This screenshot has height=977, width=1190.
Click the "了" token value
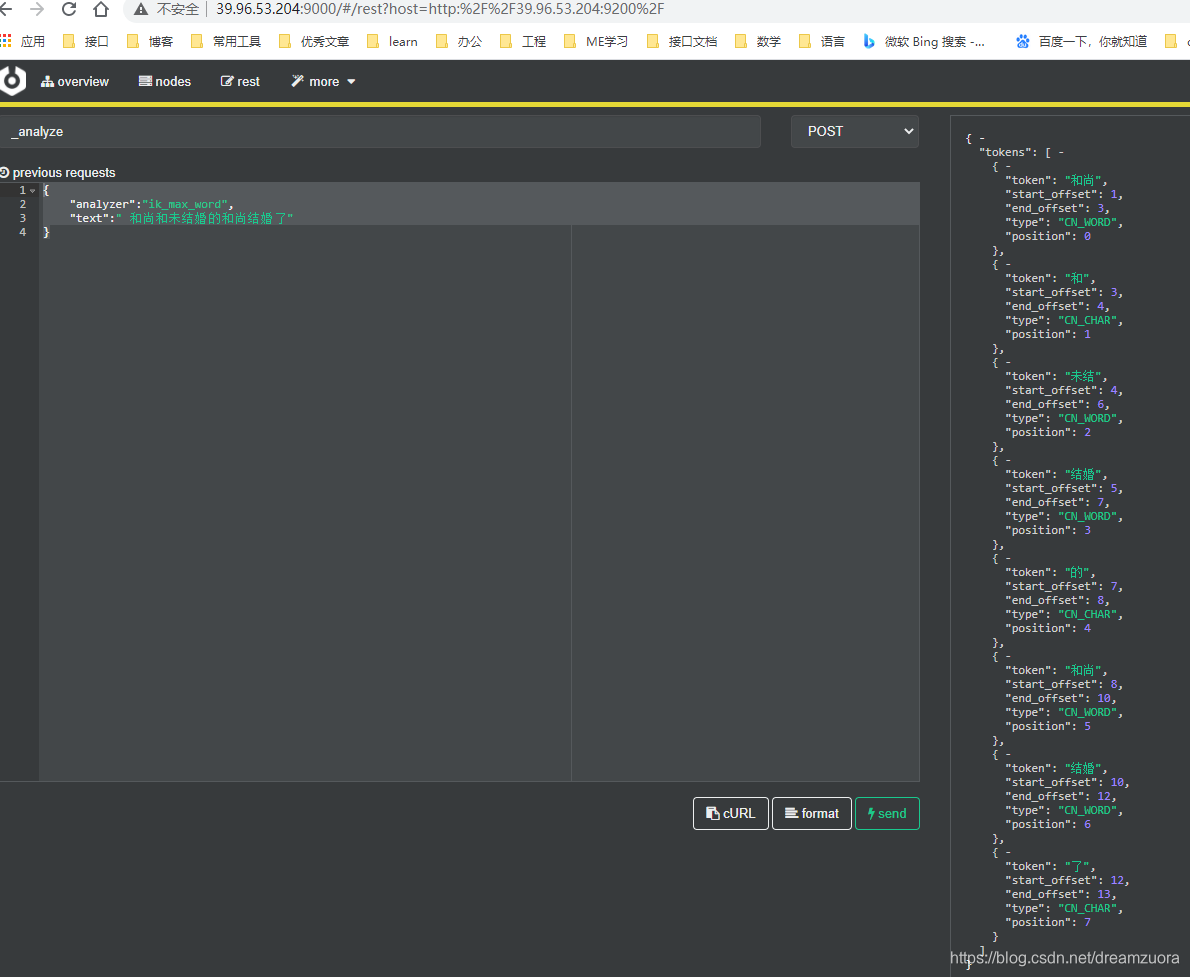[1077, 866]
